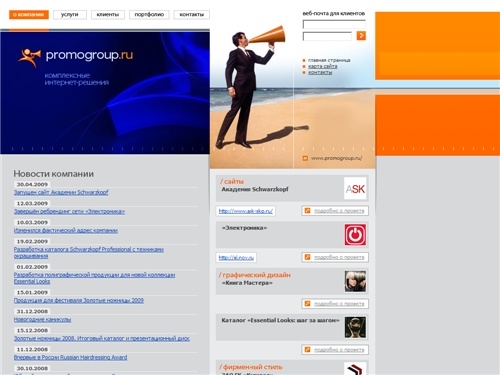500x375 pixels.
Task: Open project details for «Книга Мастера»
Action: (335, 304)
